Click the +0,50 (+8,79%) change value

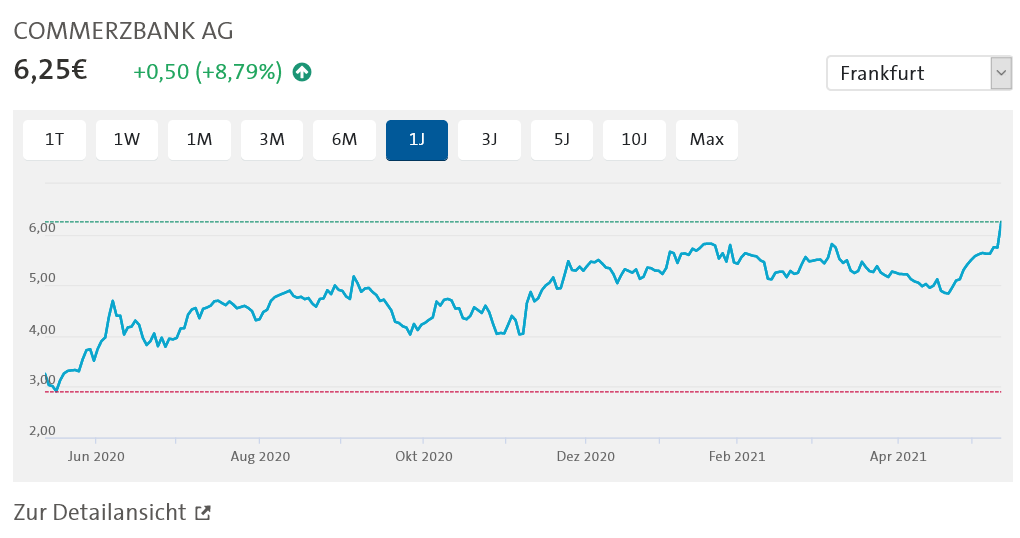tap(208, 72)
